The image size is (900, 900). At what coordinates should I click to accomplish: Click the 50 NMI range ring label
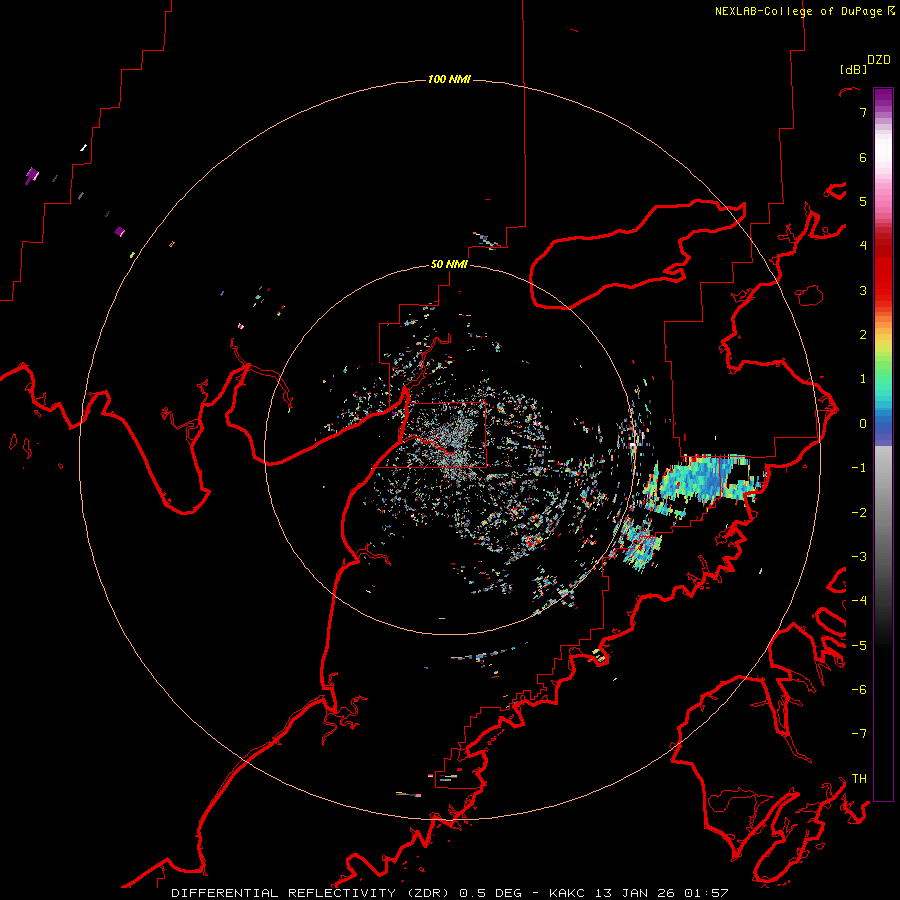coord(449,264)
